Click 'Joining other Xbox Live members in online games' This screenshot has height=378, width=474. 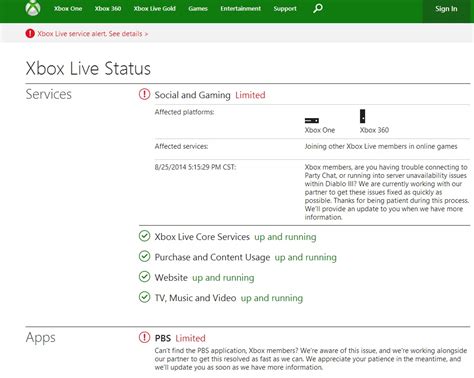[x=381, y=146]
